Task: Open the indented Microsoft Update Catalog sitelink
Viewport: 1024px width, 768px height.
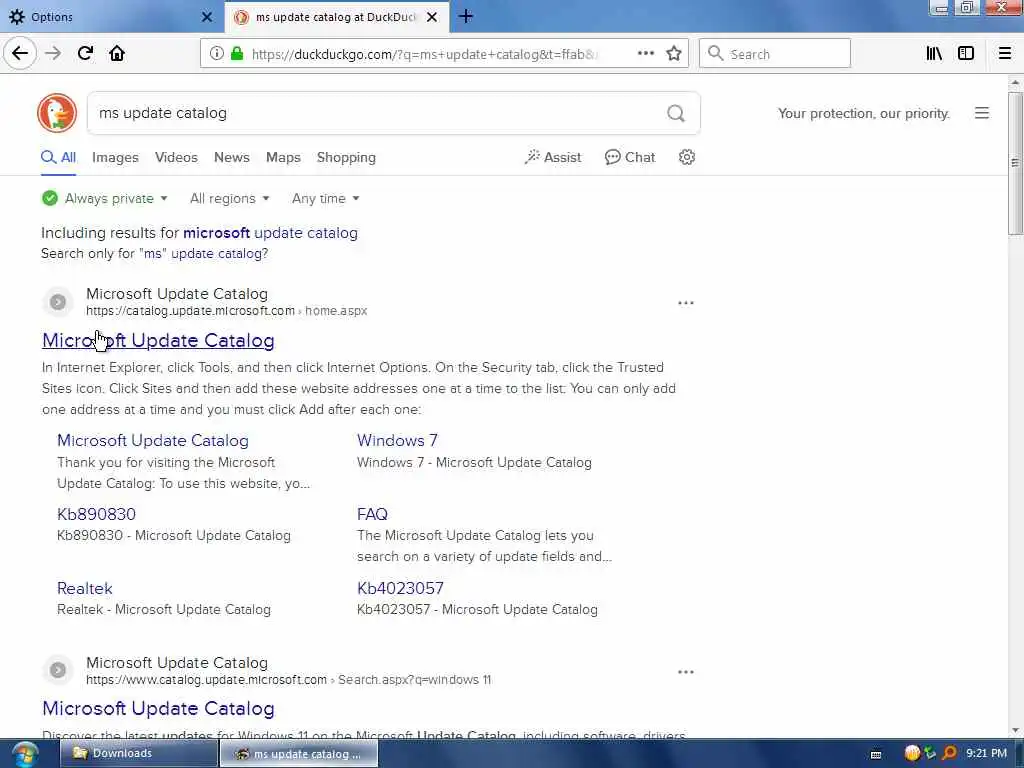Action: (153, 440)
